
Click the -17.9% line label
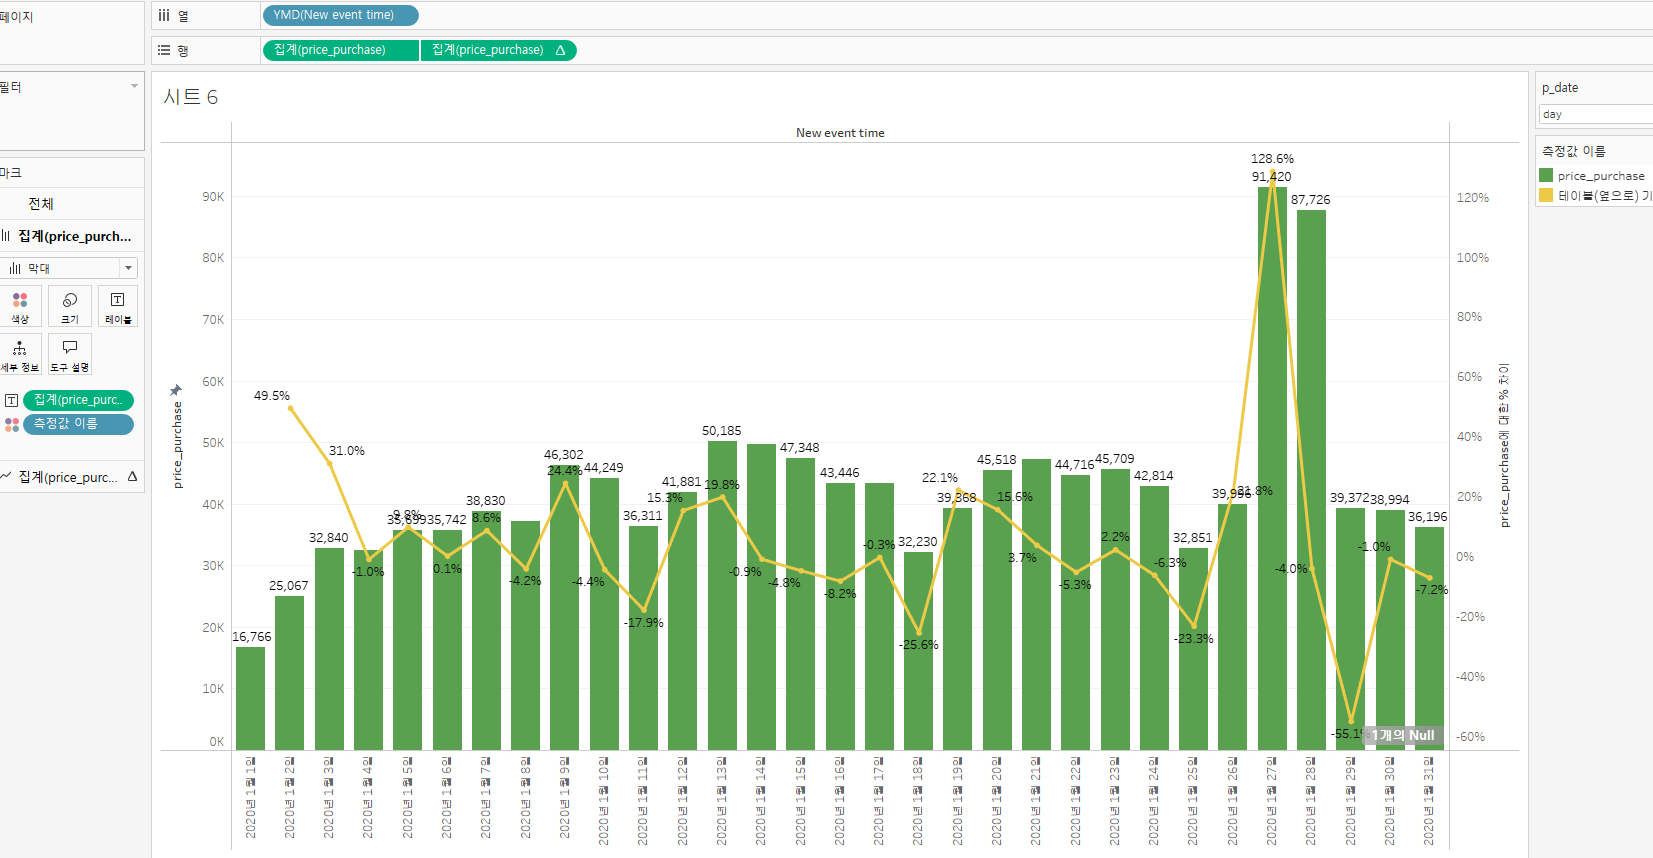[643, 623]
